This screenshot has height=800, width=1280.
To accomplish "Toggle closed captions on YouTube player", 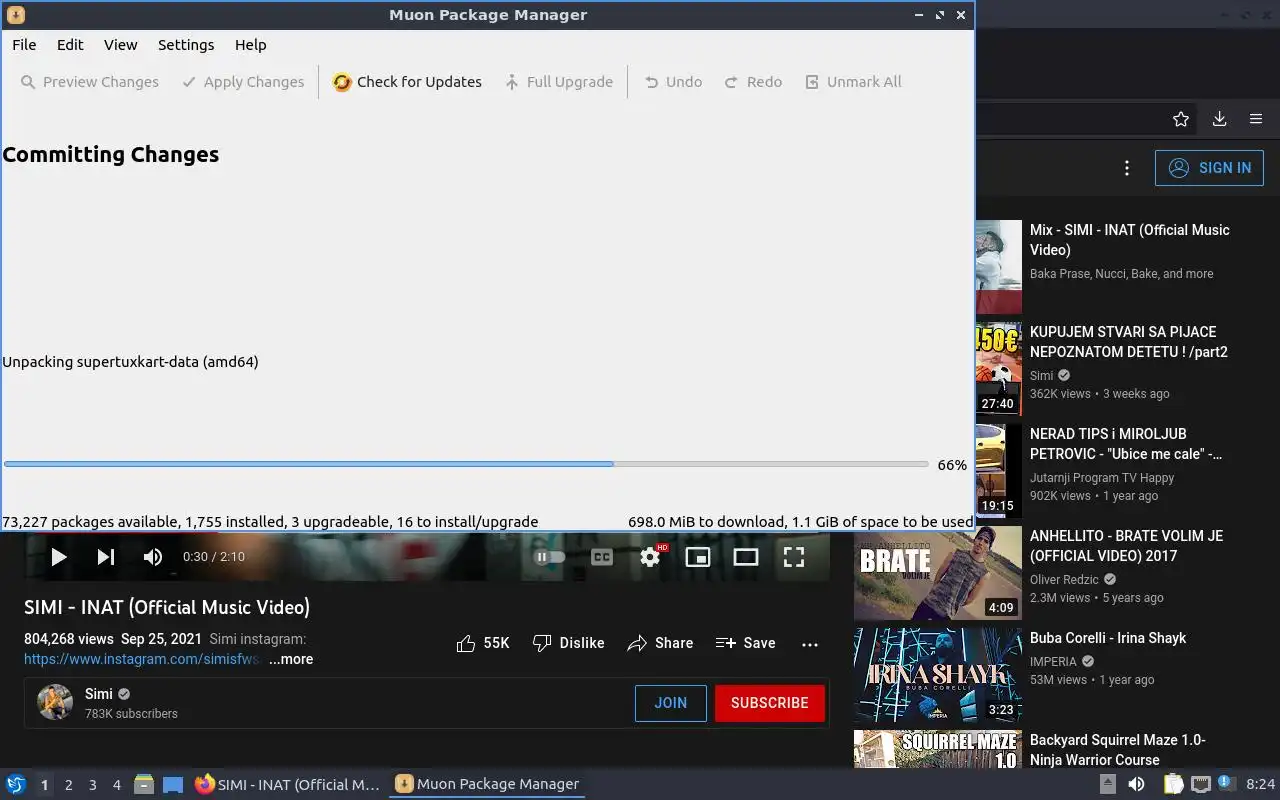I will click(x=602, y=557).
